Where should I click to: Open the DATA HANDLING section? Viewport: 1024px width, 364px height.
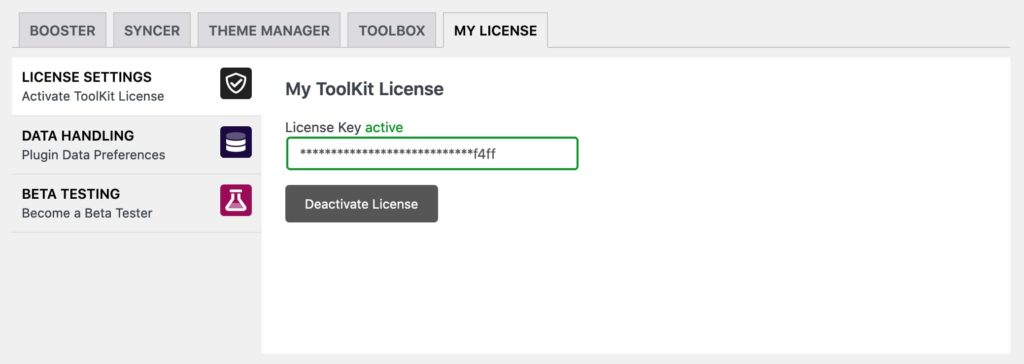pos(136,145)
